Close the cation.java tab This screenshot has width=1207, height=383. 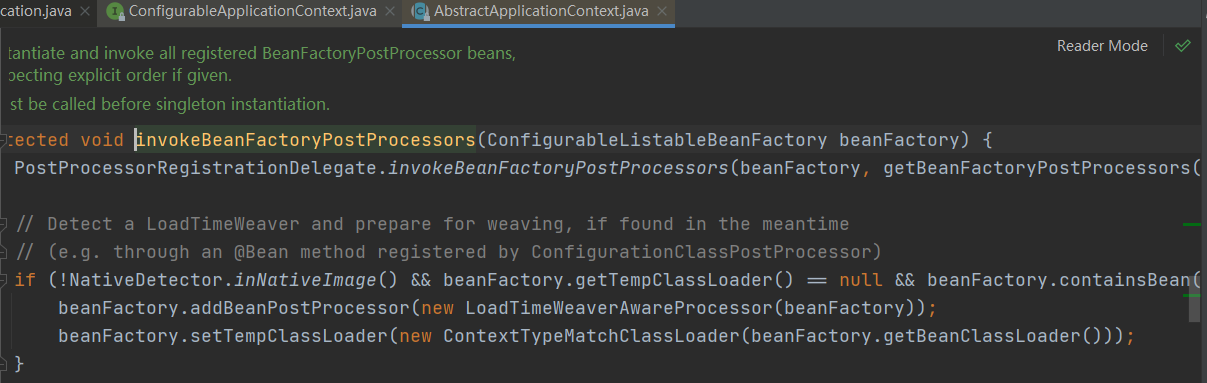[83, 13]
